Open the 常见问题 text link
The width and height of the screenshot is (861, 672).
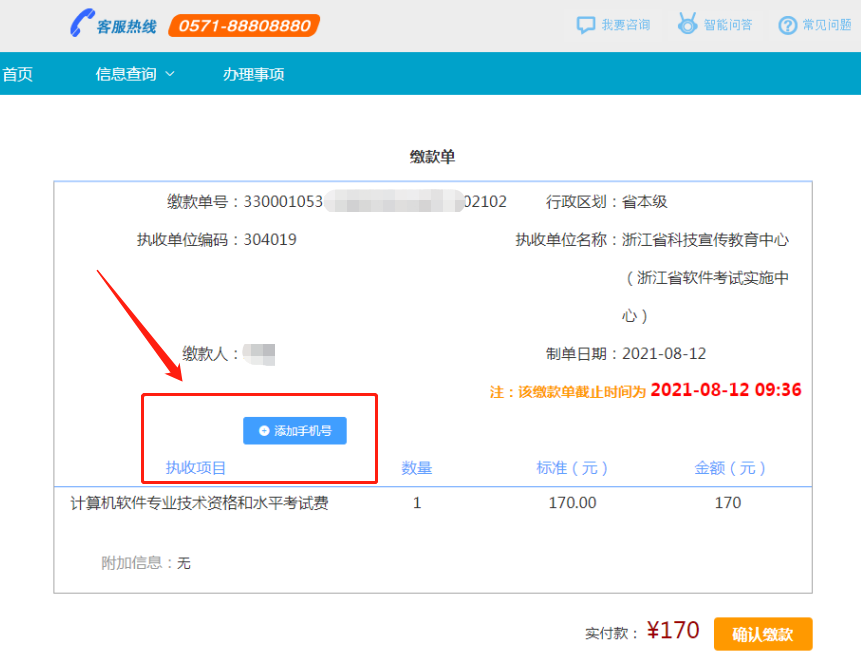[x=827, y=25]
